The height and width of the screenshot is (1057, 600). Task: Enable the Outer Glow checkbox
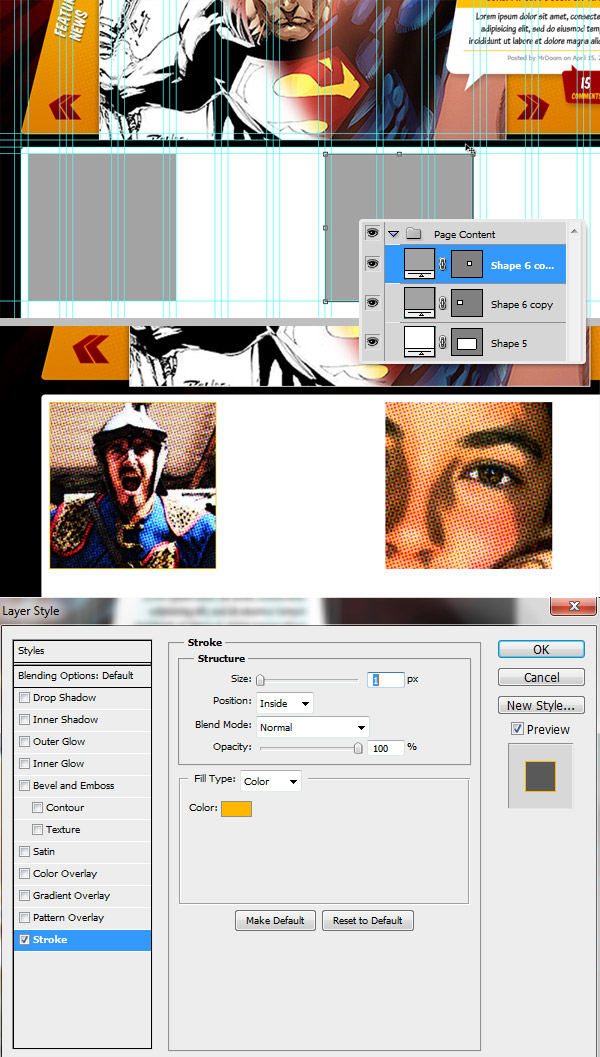pos(25,742)
